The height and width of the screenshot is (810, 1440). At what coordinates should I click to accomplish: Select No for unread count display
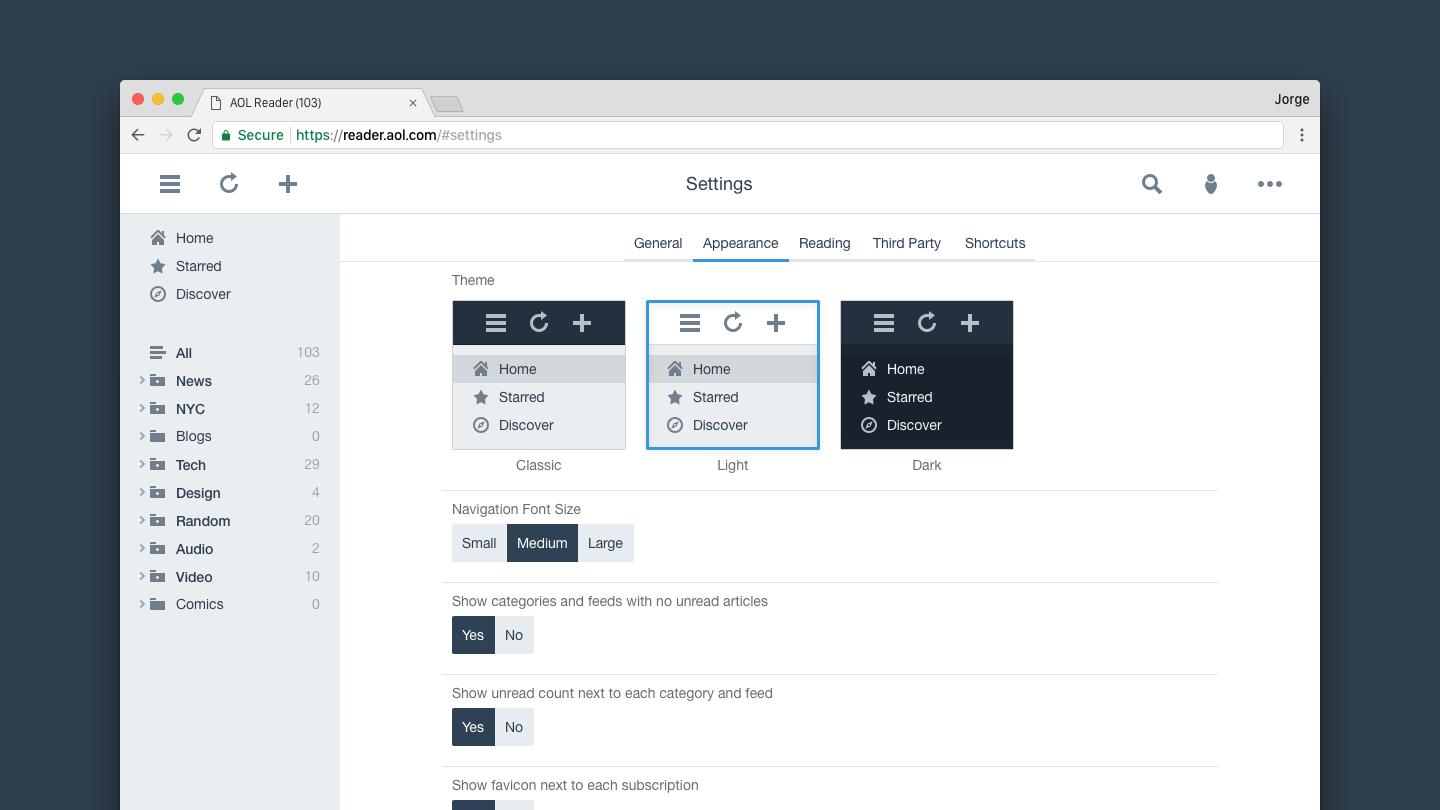click(514, 727)
